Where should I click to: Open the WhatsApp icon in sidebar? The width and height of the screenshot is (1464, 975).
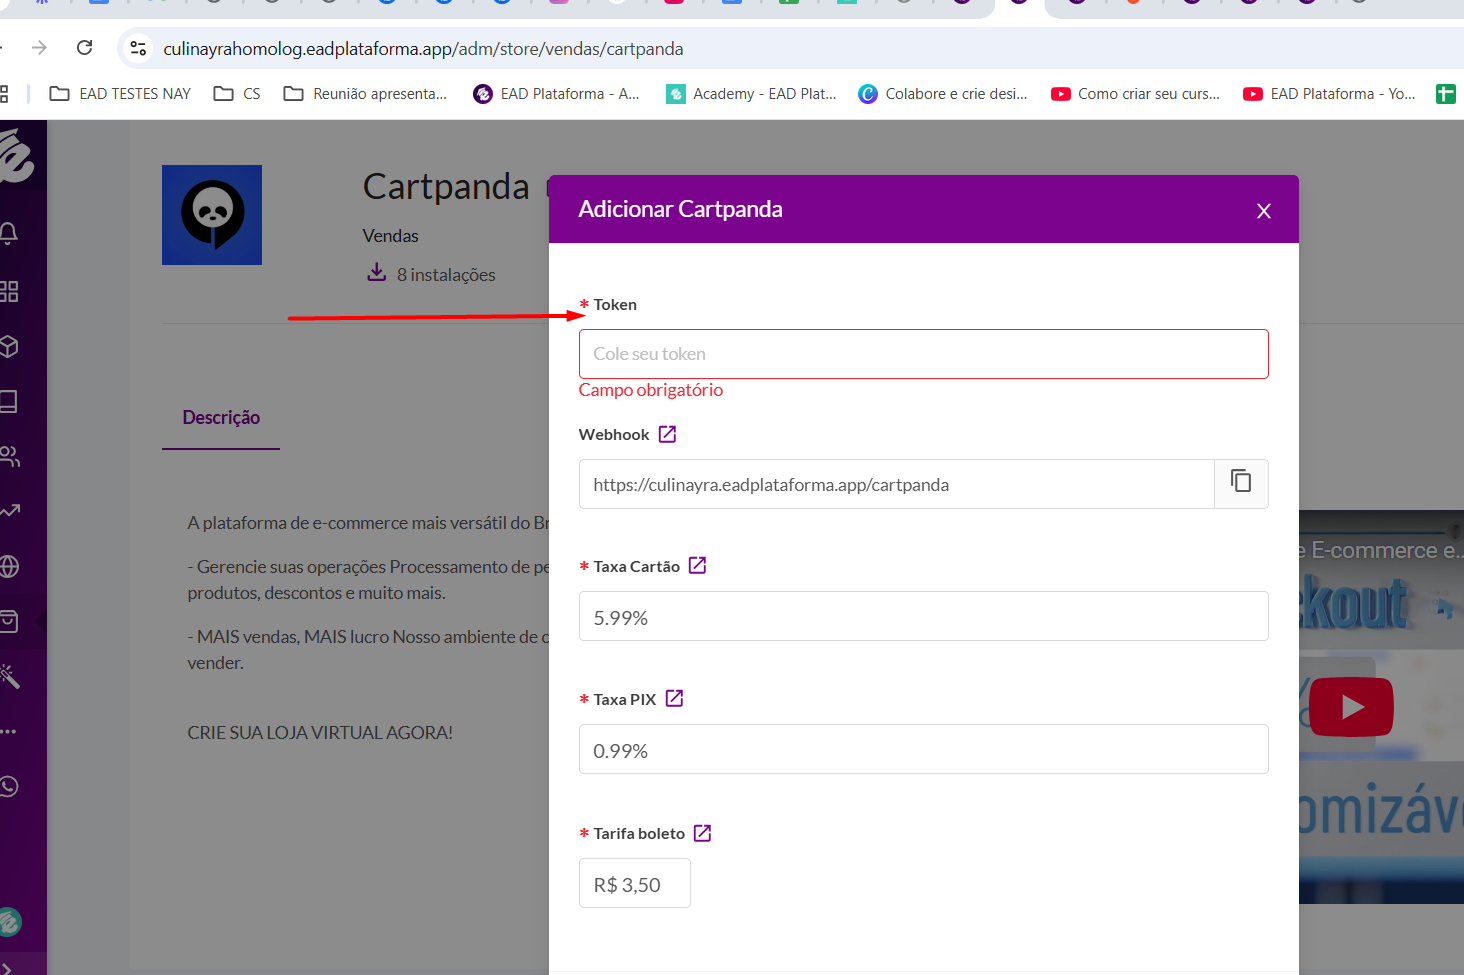[8, 786]
